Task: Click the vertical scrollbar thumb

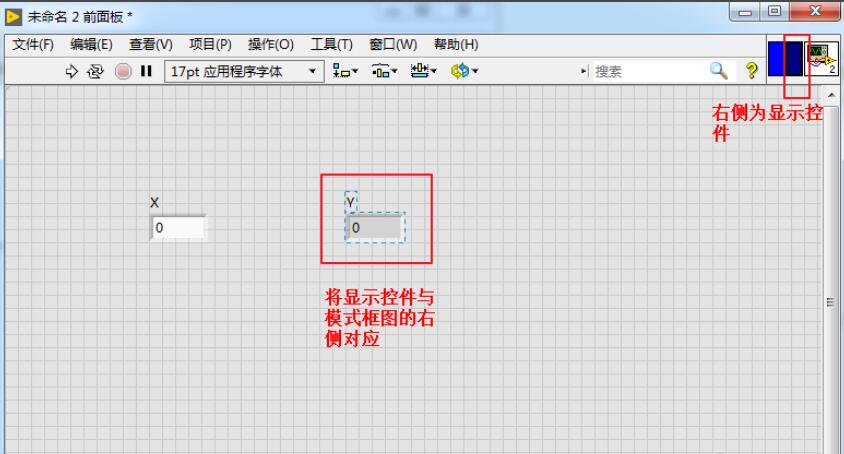Action: 831,302
